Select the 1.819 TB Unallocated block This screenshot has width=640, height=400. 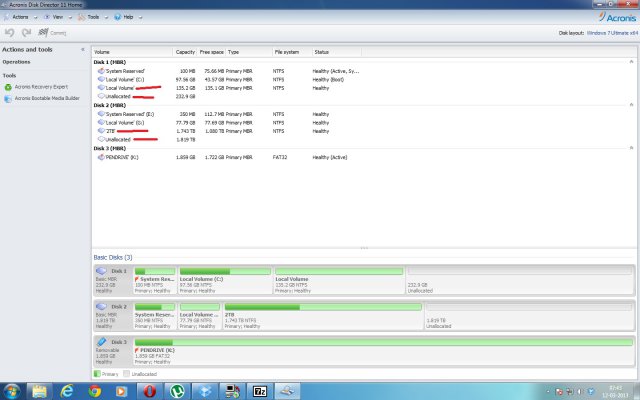529,316
